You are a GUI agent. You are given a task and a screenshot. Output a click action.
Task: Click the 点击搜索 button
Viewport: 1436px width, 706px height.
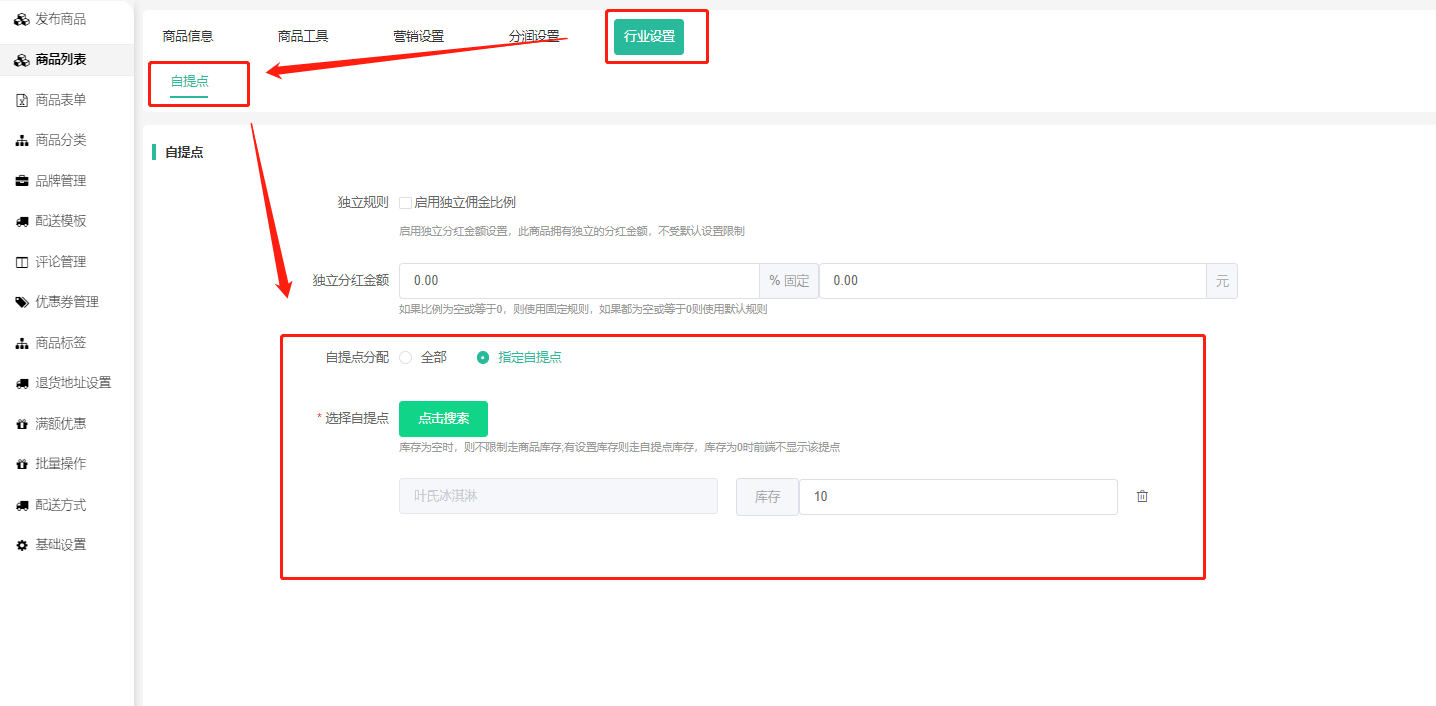click(443, 418)
